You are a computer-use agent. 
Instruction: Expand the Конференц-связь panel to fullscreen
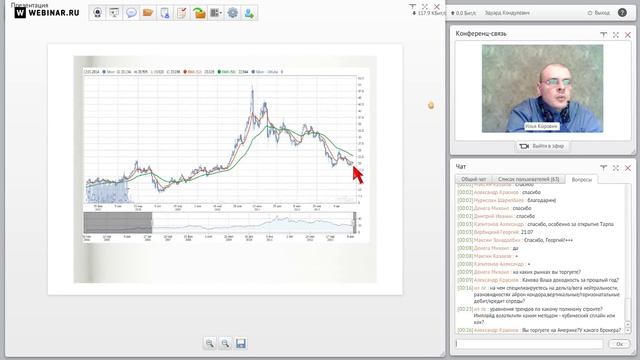point(616,35)
